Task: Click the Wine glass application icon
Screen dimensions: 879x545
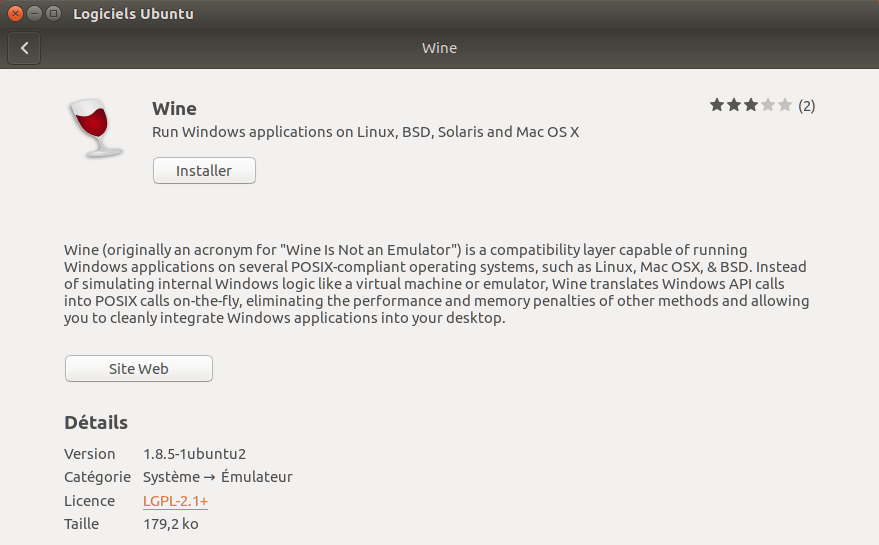Action: click(x=96, y=128)
